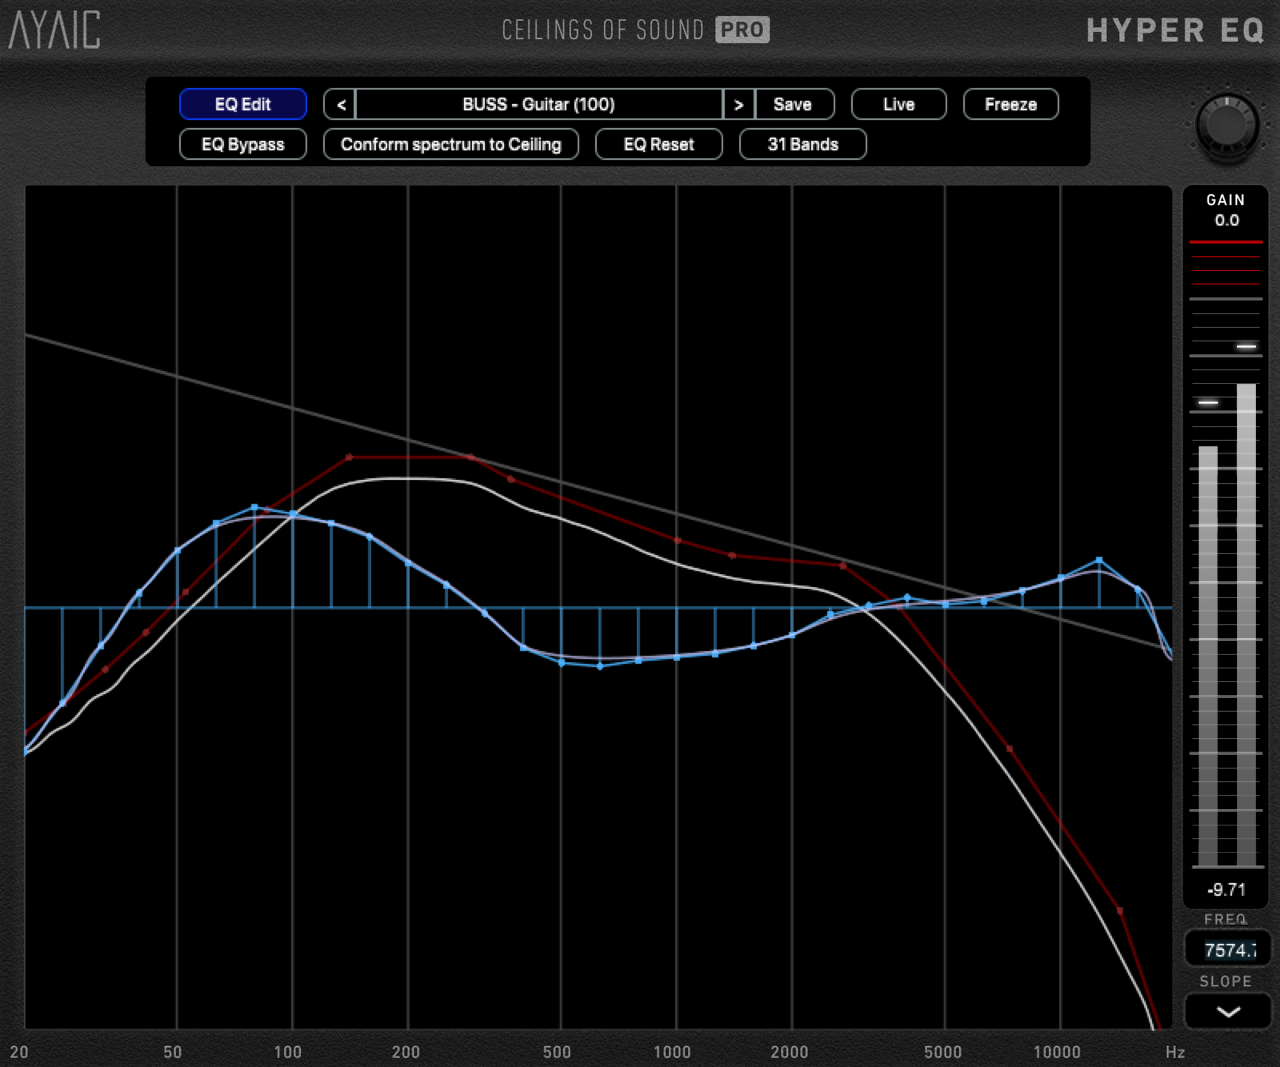Click the round knob in top right

coord(1227,125)
